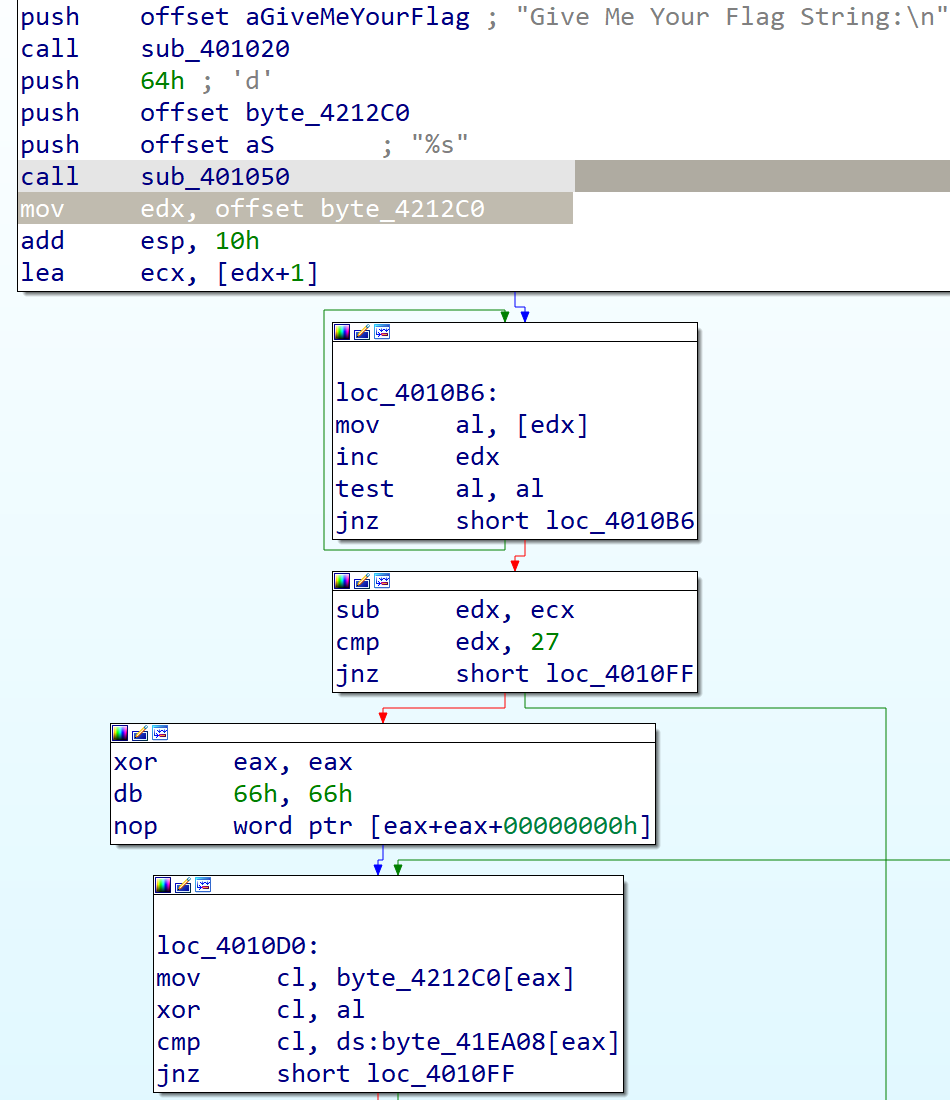Click the value 27 in cmp instruction
950x1100 pixels.
click(x=545, y=642)
